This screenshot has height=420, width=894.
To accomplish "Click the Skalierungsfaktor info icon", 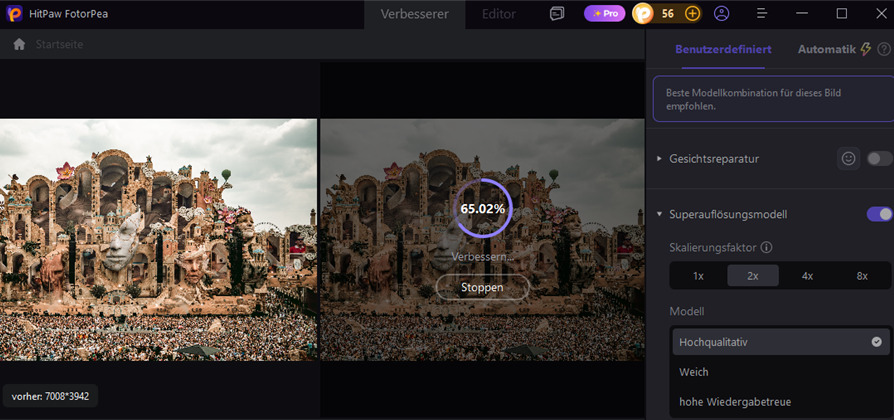I will (x=767, y=247).
